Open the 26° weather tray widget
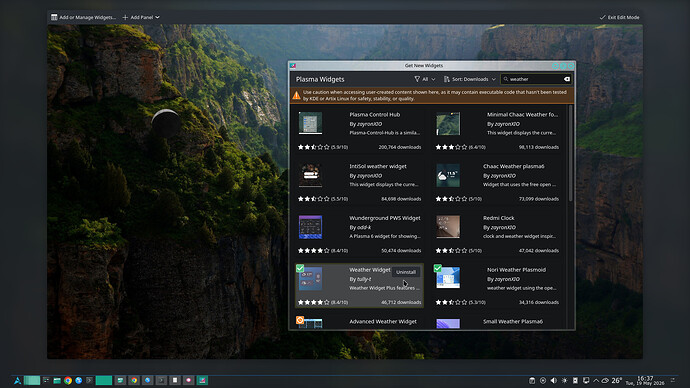 coord(612,381)
